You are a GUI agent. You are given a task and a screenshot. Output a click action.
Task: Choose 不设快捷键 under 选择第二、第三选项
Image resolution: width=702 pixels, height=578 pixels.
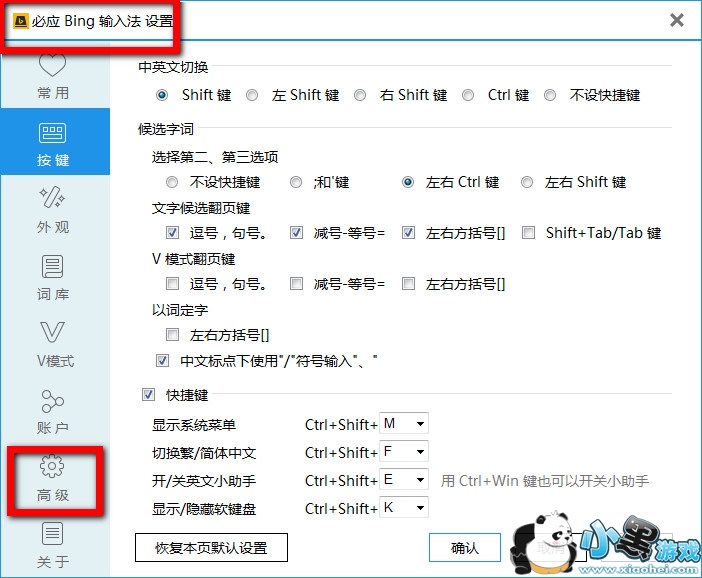coord(172,182)
